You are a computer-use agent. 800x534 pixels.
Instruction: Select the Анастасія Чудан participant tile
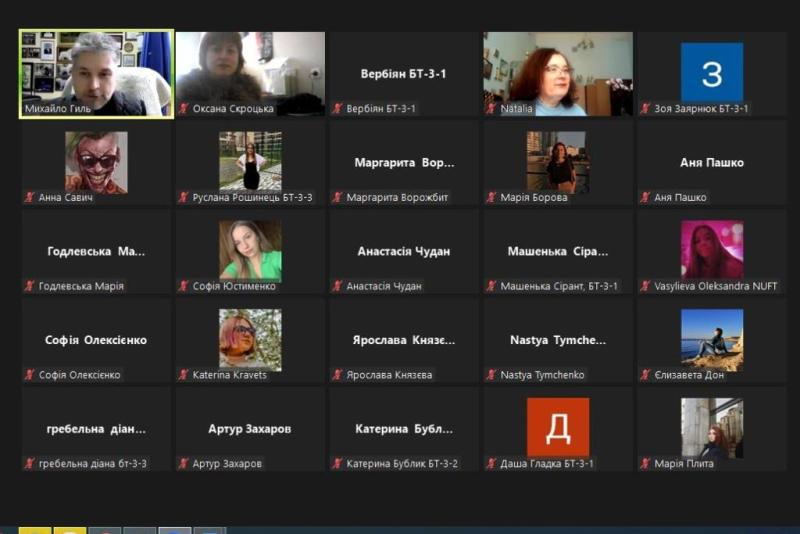404,252
